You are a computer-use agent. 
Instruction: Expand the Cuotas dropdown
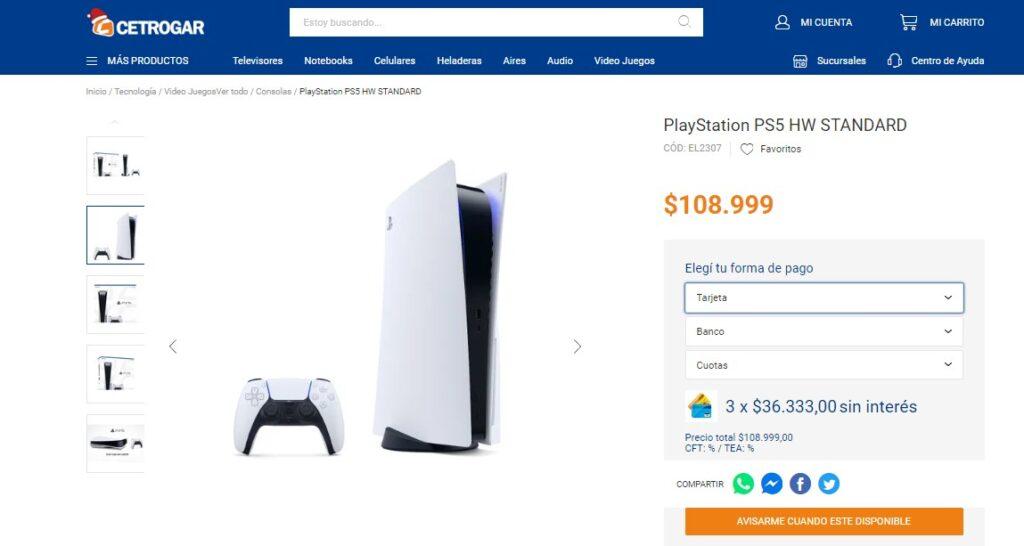(x=824, y=365)
